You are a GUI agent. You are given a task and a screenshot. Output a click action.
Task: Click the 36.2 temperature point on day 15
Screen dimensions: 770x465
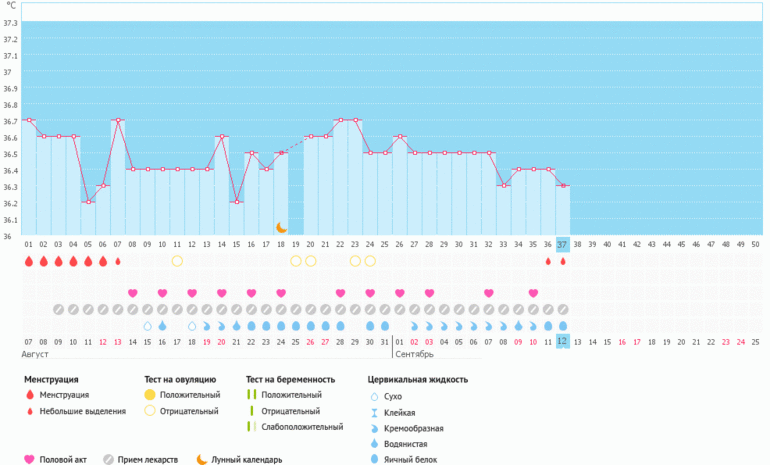237,202
